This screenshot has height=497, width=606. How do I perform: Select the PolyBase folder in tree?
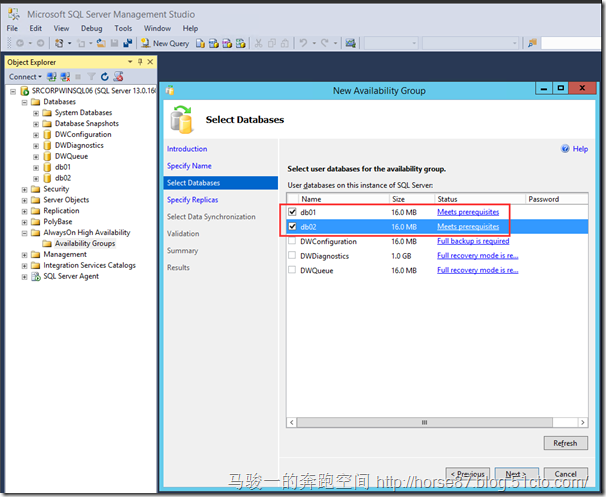tap(58, 222)
